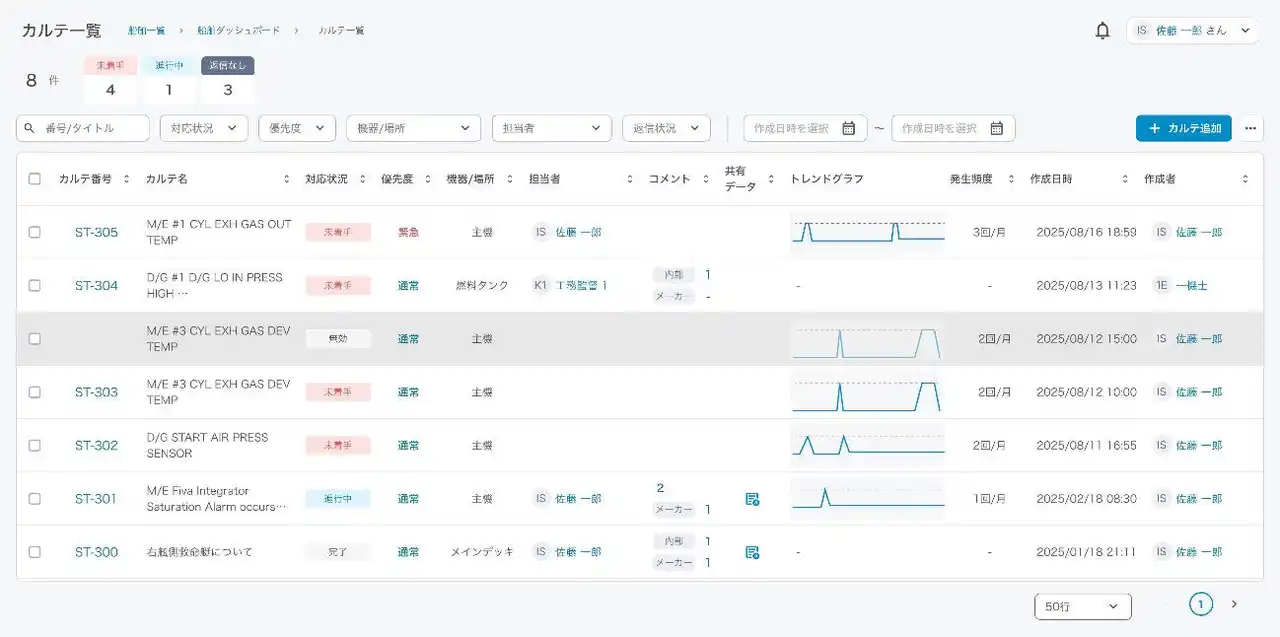Viewport: 1280px width, 637px height.
Task: Expand the 対応状況 filter dropdown
Action: click(x=203, y=128)
